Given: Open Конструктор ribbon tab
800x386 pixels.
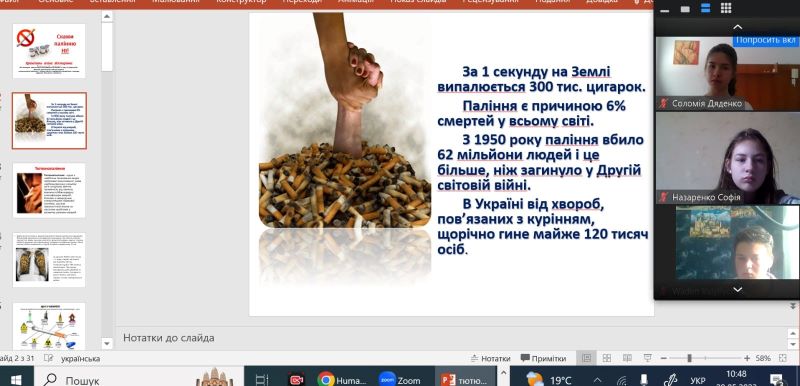Looking at the screenshot, I should coord(241,2).
